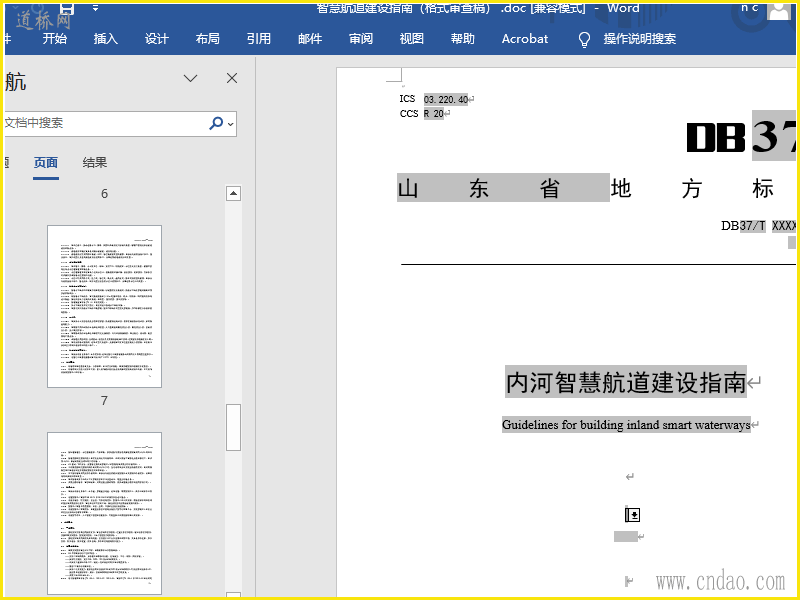
Task: Switch to the 引用 ribbon tab
Action: pos(259,39)
